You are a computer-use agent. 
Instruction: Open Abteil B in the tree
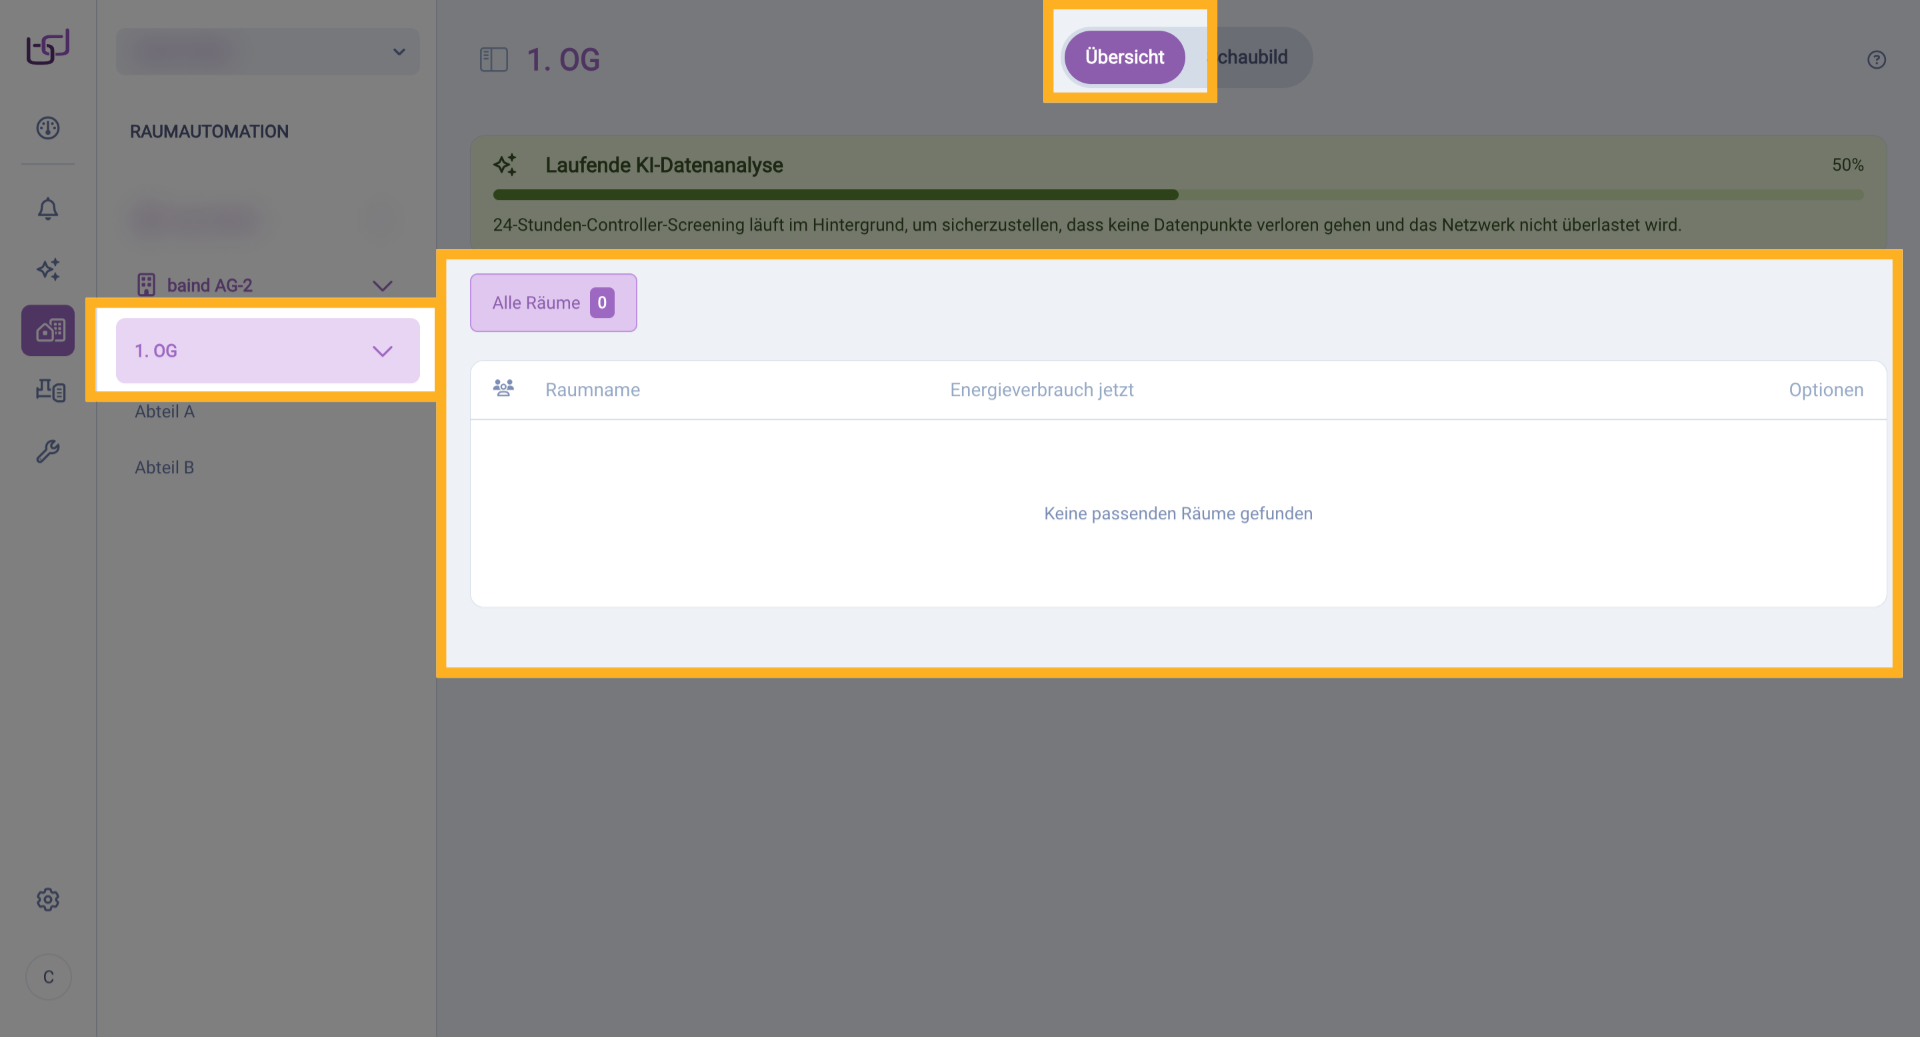point(165,468)
